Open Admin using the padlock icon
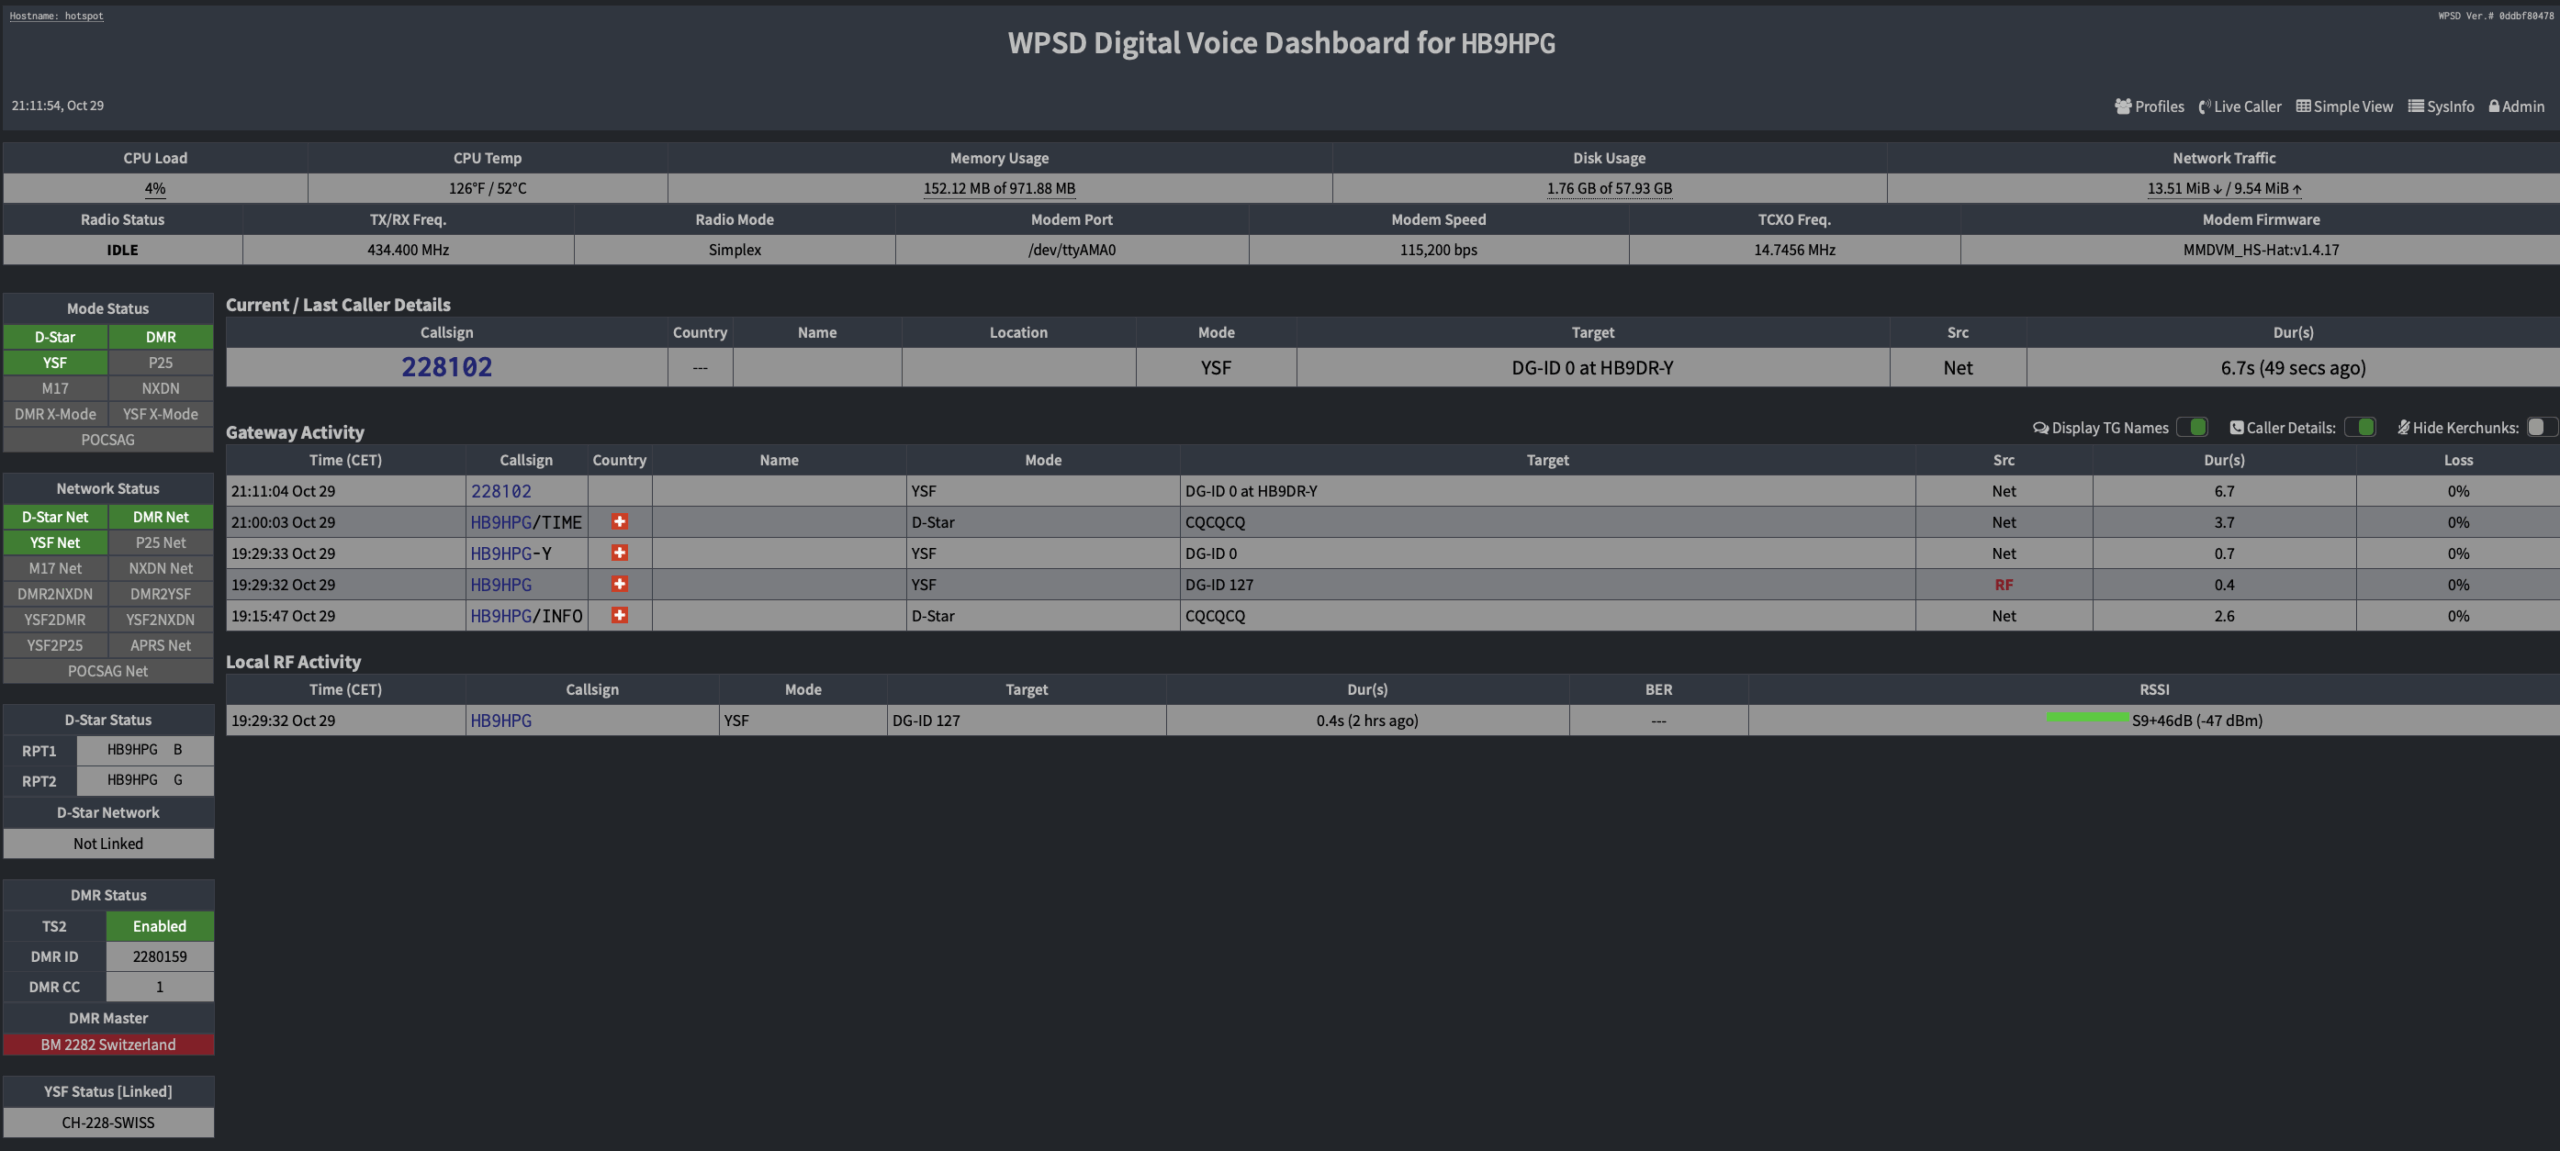2560x1151 pixels. [2497, 106]
